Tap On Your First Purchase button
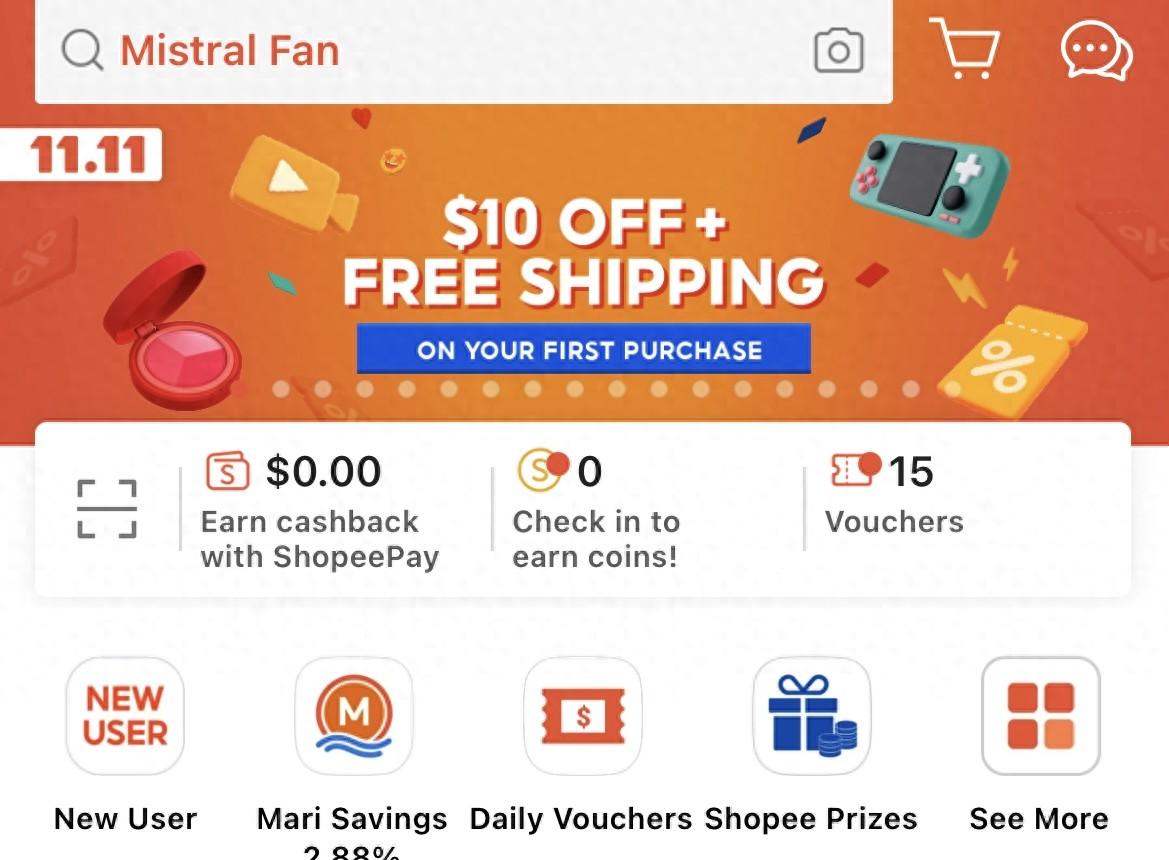Screen dimensions: 1169x860 tap(584, 349)
